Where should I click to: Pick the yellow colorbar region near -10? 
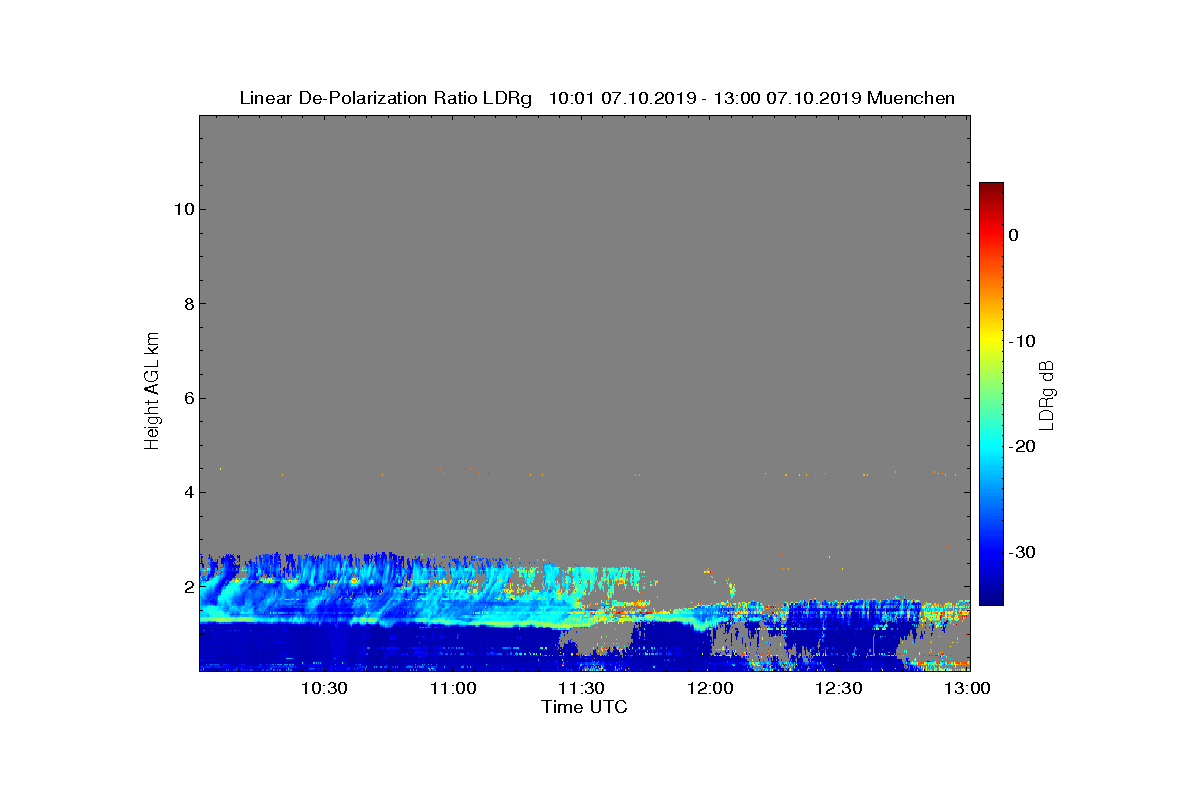(x=991, y=341)
